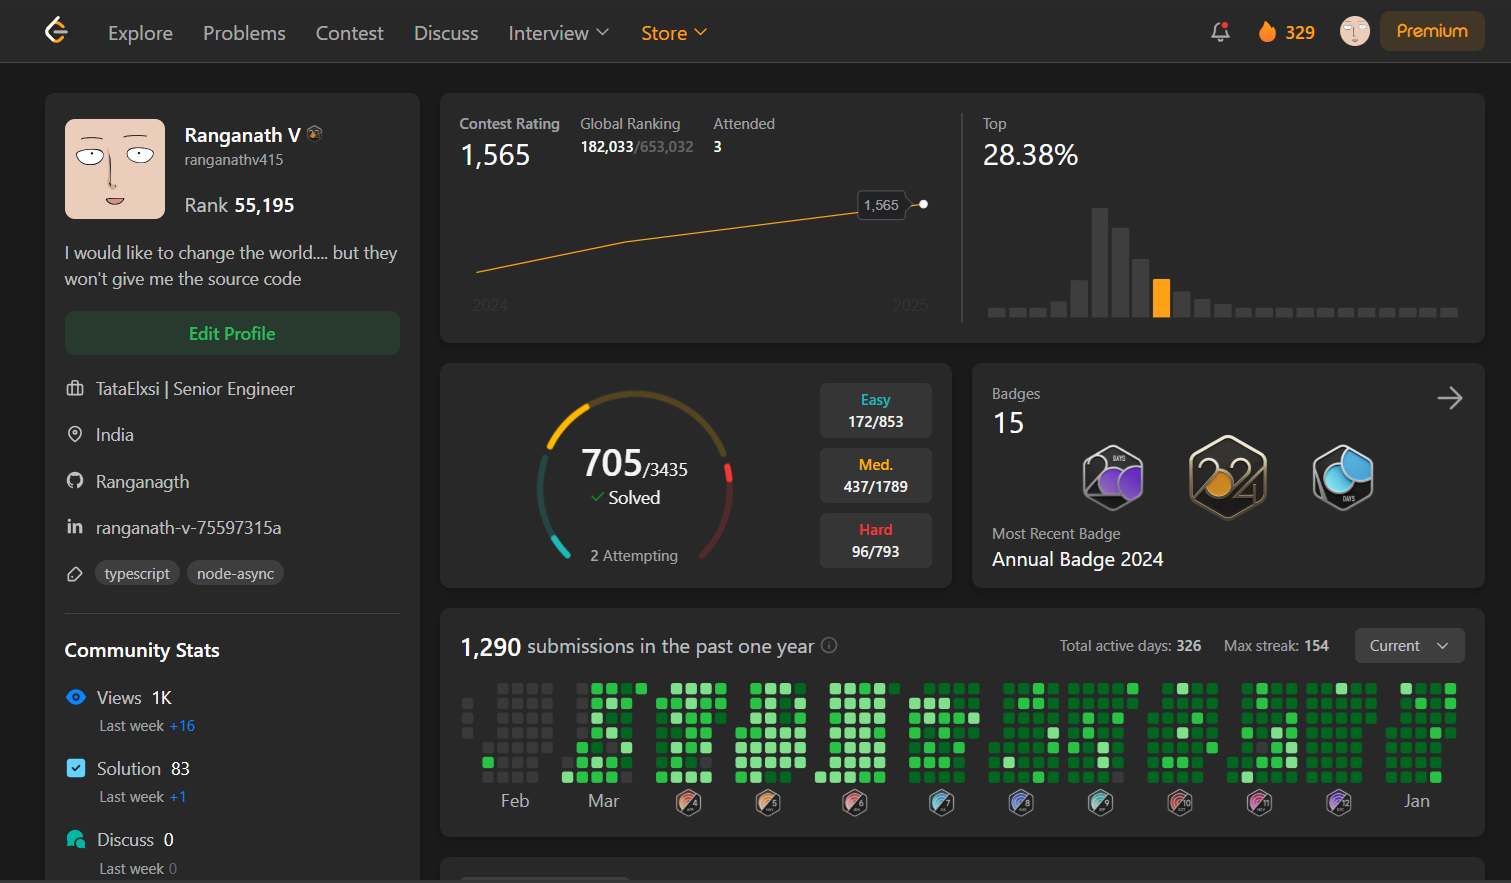Open the Problems page
This screenshot has width=1511, height=883.
point(244,33)
